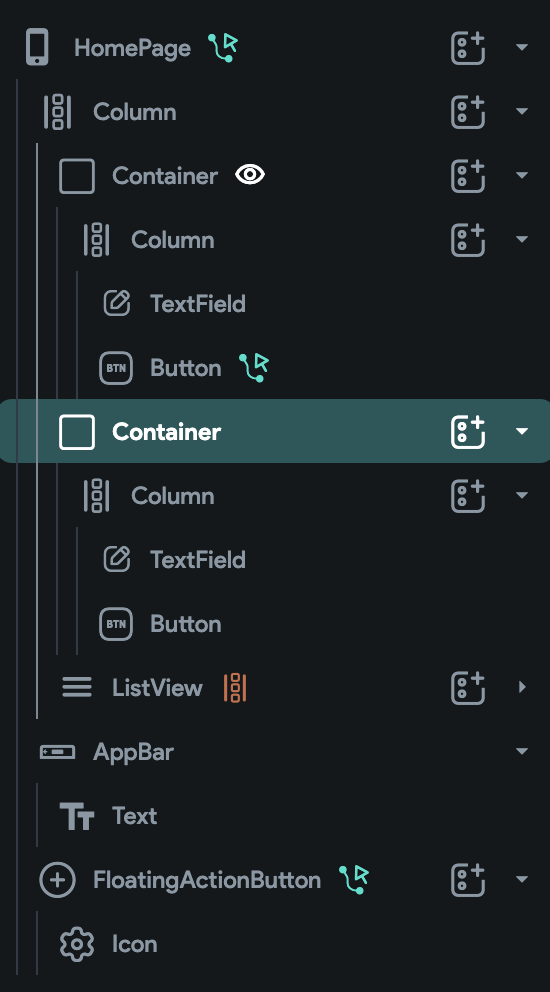Click the action flow icon next to HomePage
This screenshot has width=550, height=992.
[223, 47]
